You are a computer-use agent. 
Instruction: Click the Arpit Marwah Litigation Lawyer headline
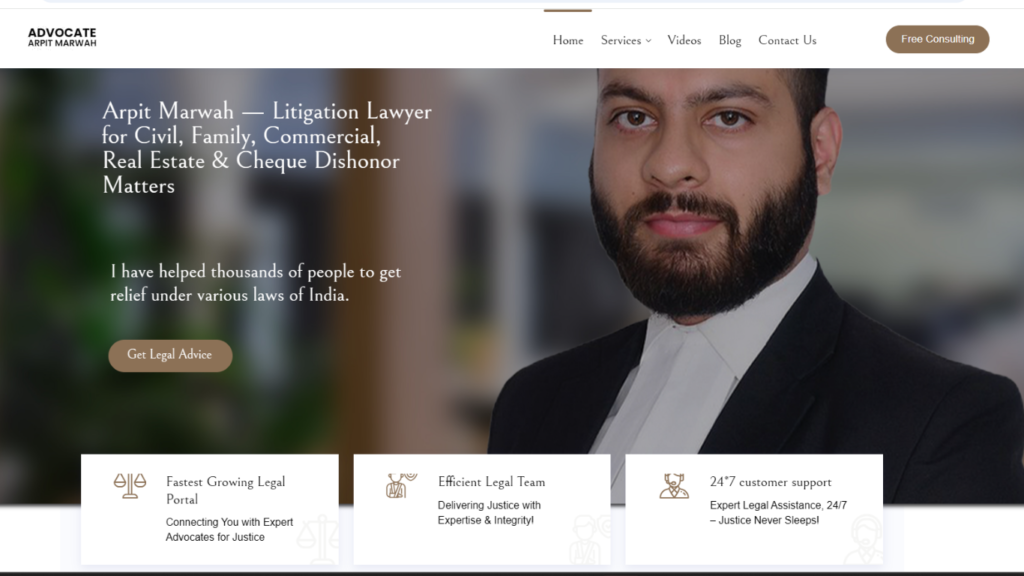coord(266,148)
